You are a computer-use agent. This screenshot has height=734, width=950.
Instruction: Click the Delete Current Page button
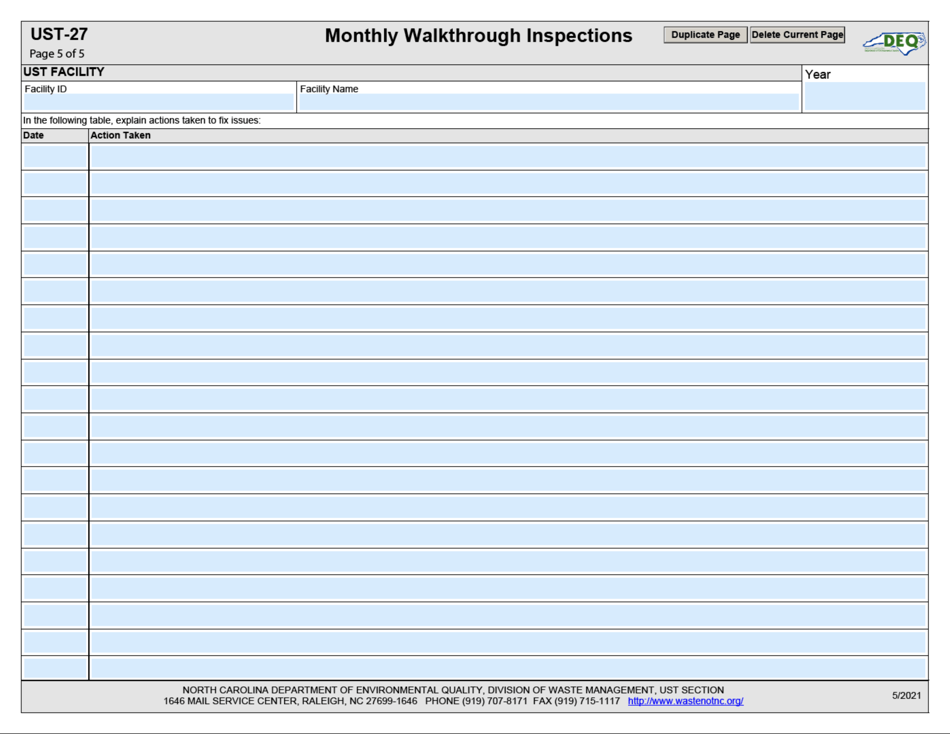pyautogui.click(x=797, y=33)
